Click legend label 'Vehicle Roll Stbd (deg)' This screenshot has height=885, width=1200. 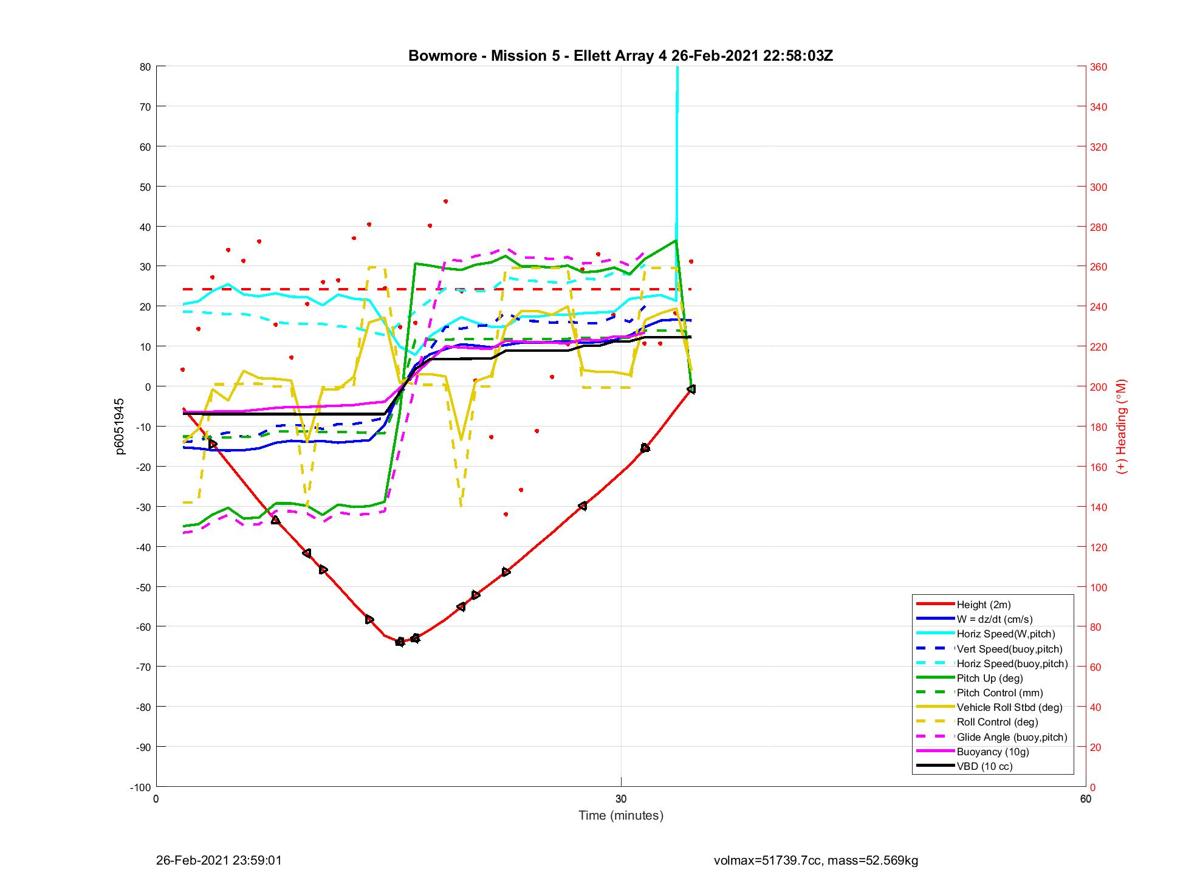[1009, 707]
